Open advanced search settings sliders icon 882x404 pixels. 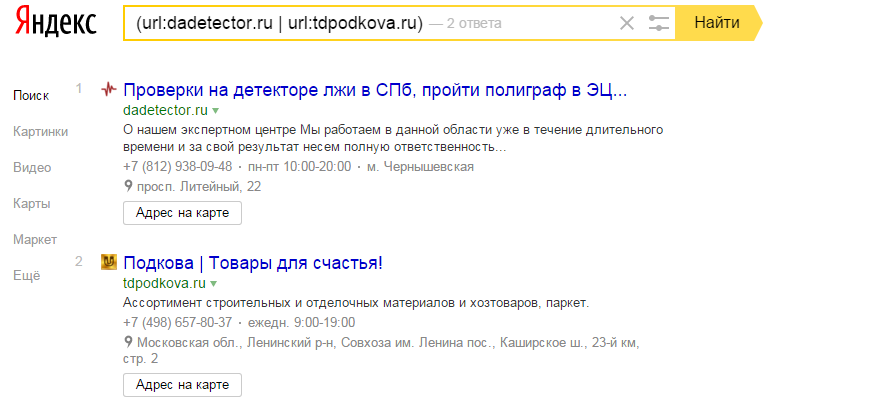[658, 24]
